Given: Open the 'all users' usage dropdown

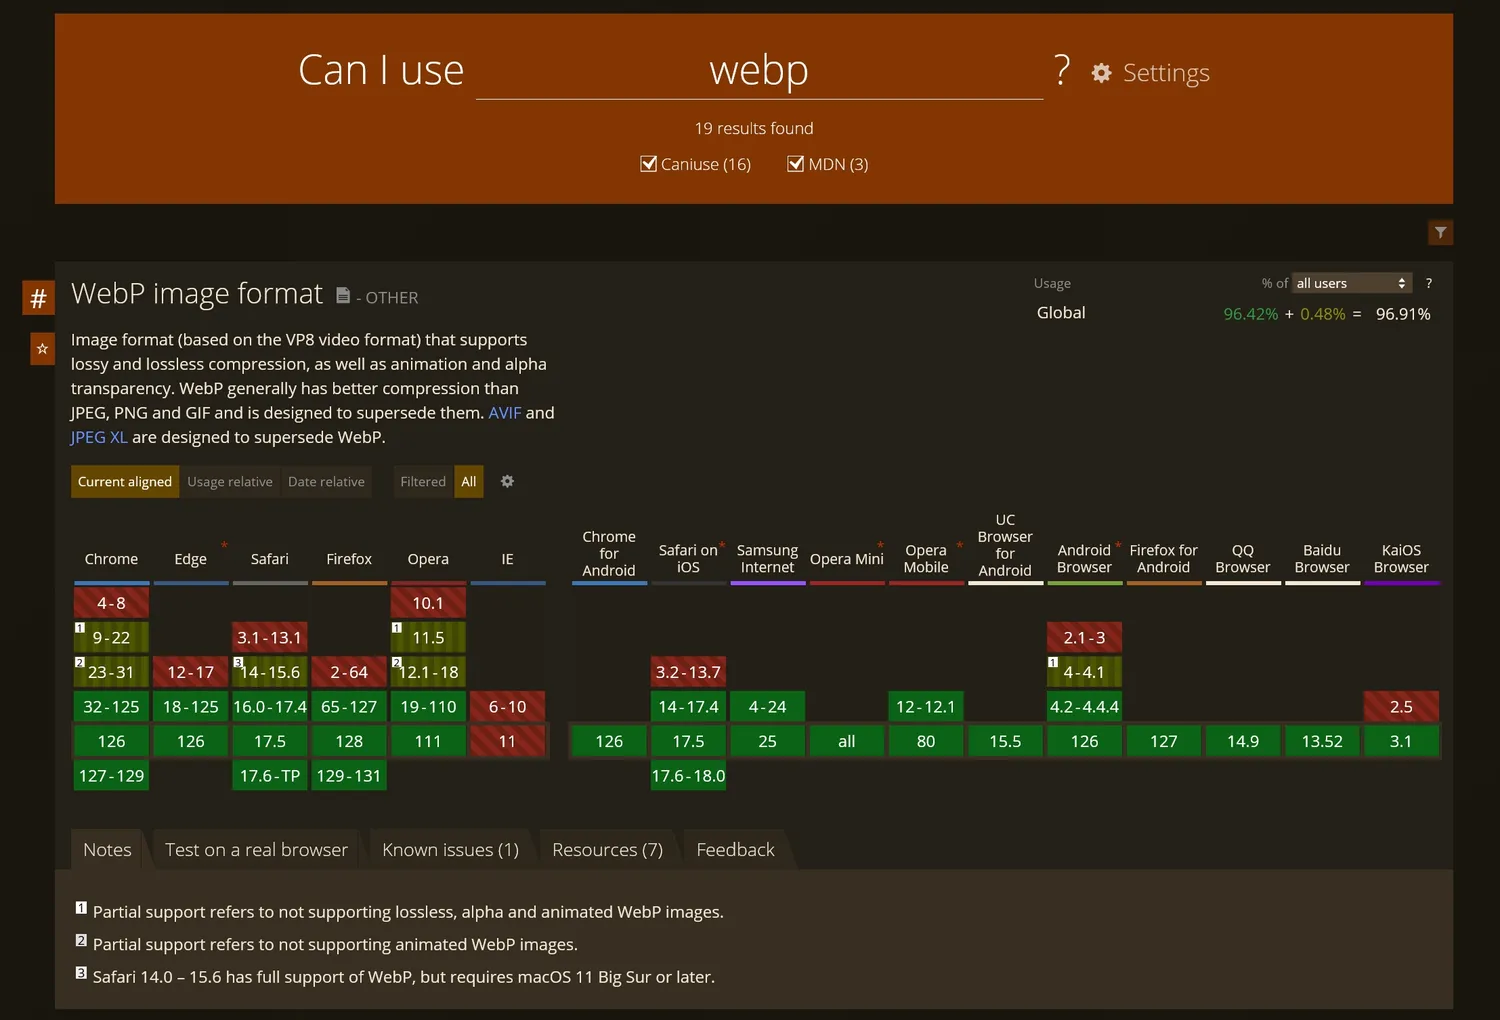Looking at the screenshot, I should pos(1351,283).
